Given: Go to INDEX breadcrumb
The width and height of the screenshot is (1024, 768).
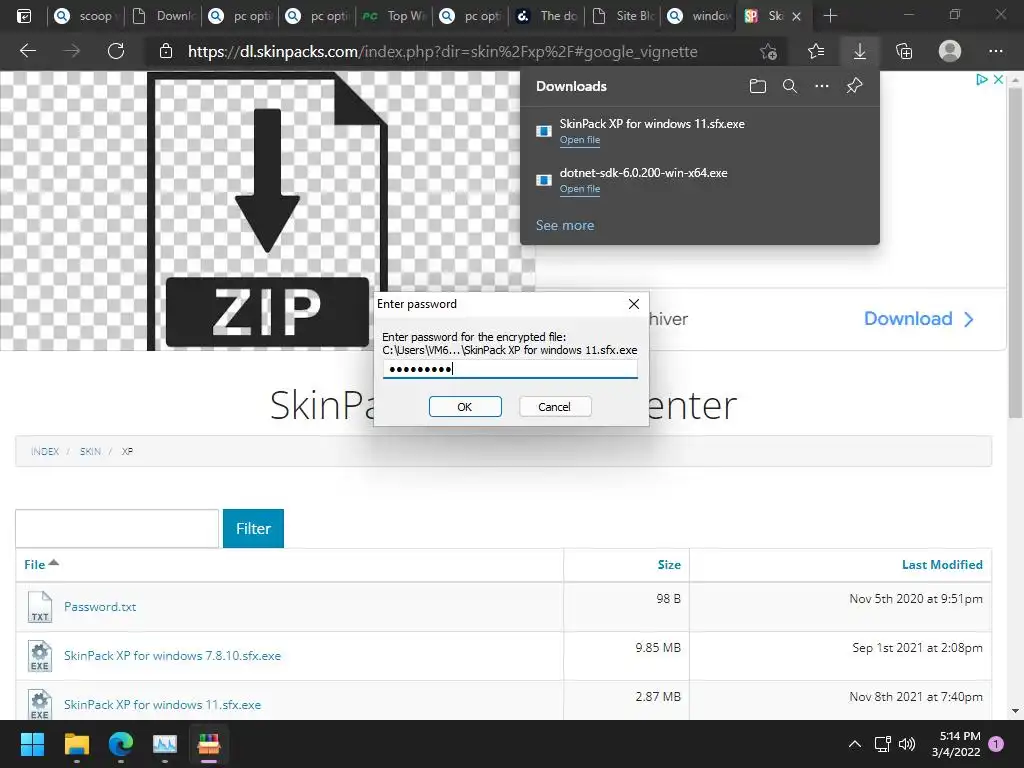Looking at the screenshot, I should (x=45, y=451).
